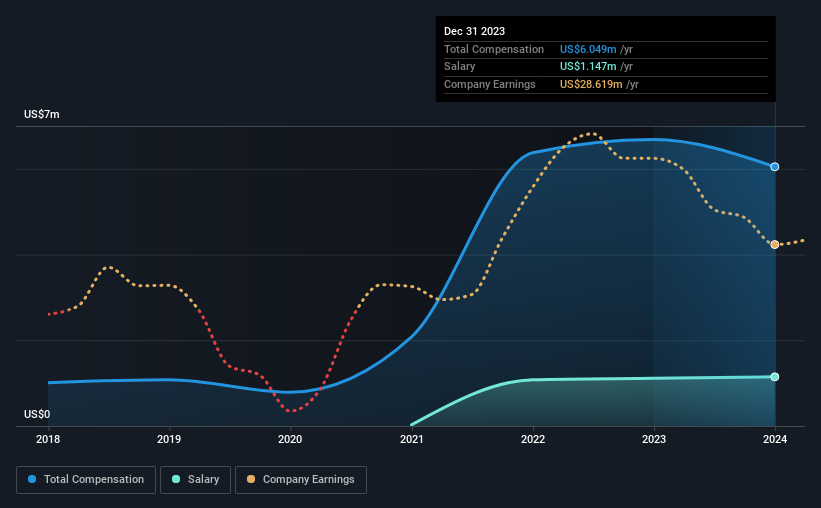Click the Salary row label in tooltip
The image size is (821, 508).
coord(459,67)
